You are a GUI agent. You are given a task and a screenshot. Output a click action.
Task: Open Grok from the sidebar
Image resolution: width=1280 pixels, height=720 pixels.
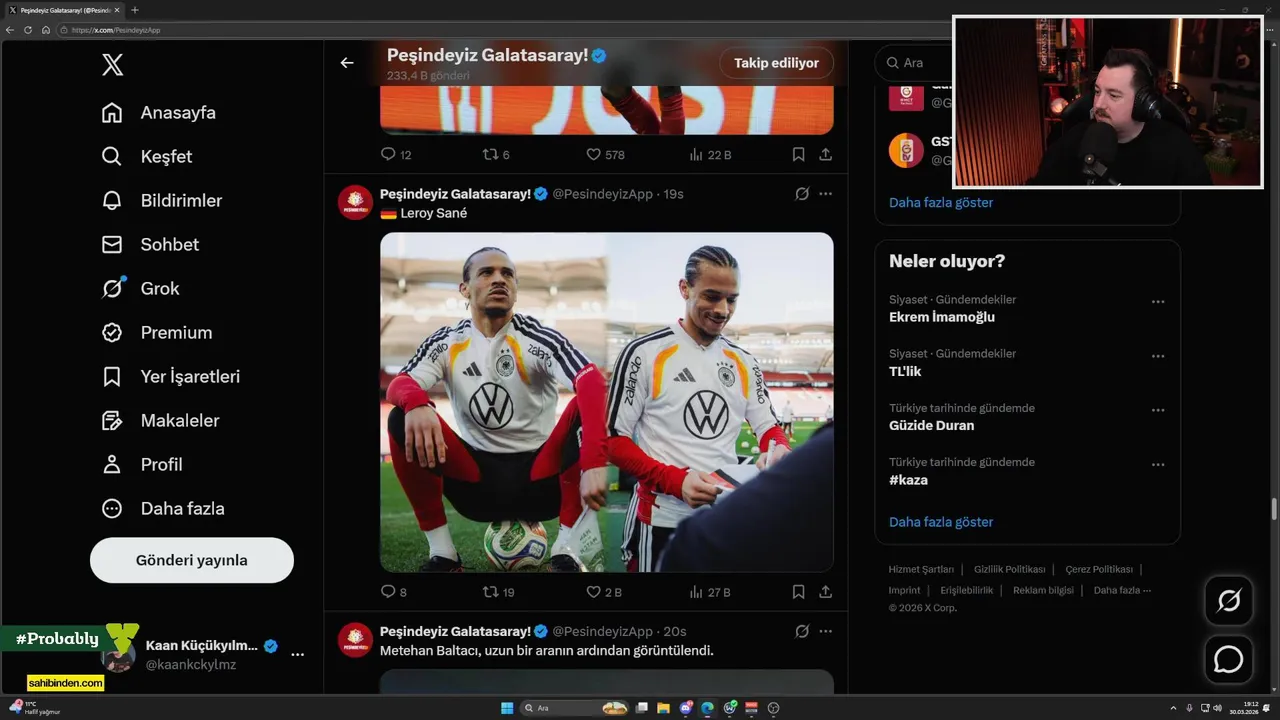click(141, 288)
